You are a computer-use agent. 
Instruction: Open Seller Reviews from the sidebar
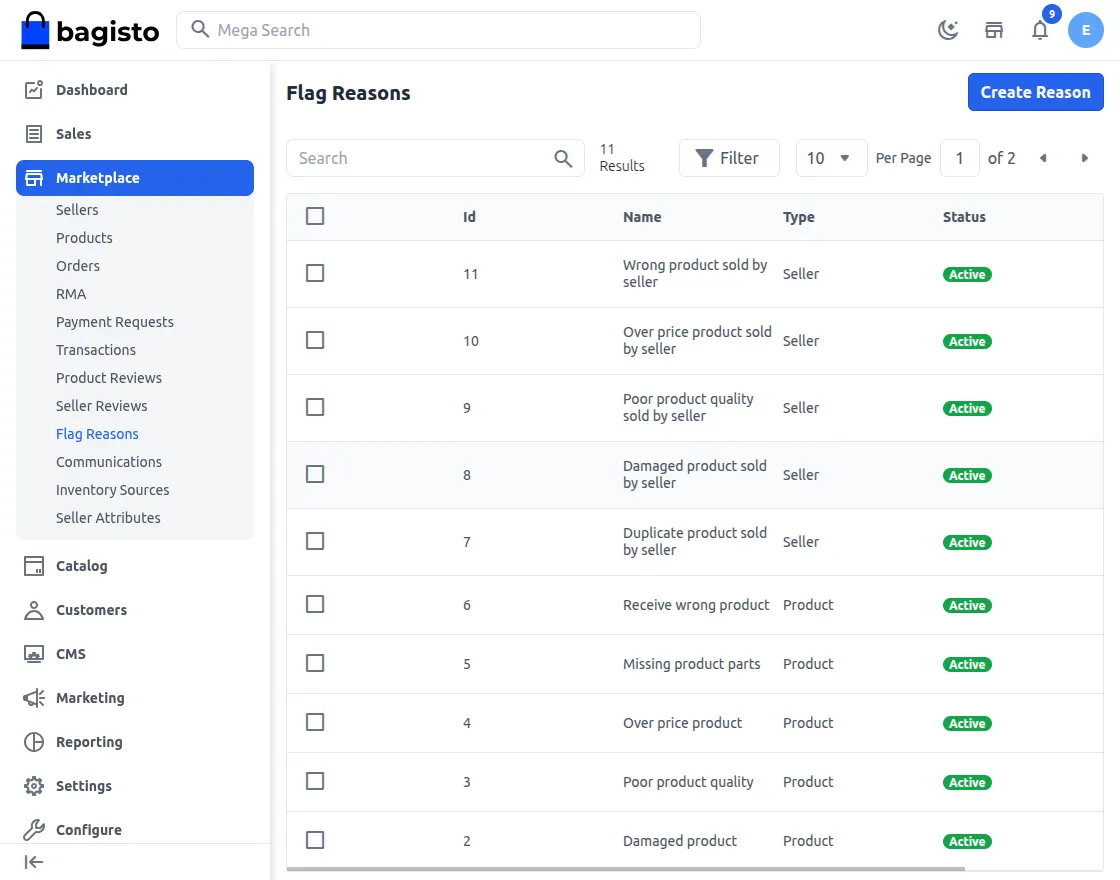[x=101, y=405]
